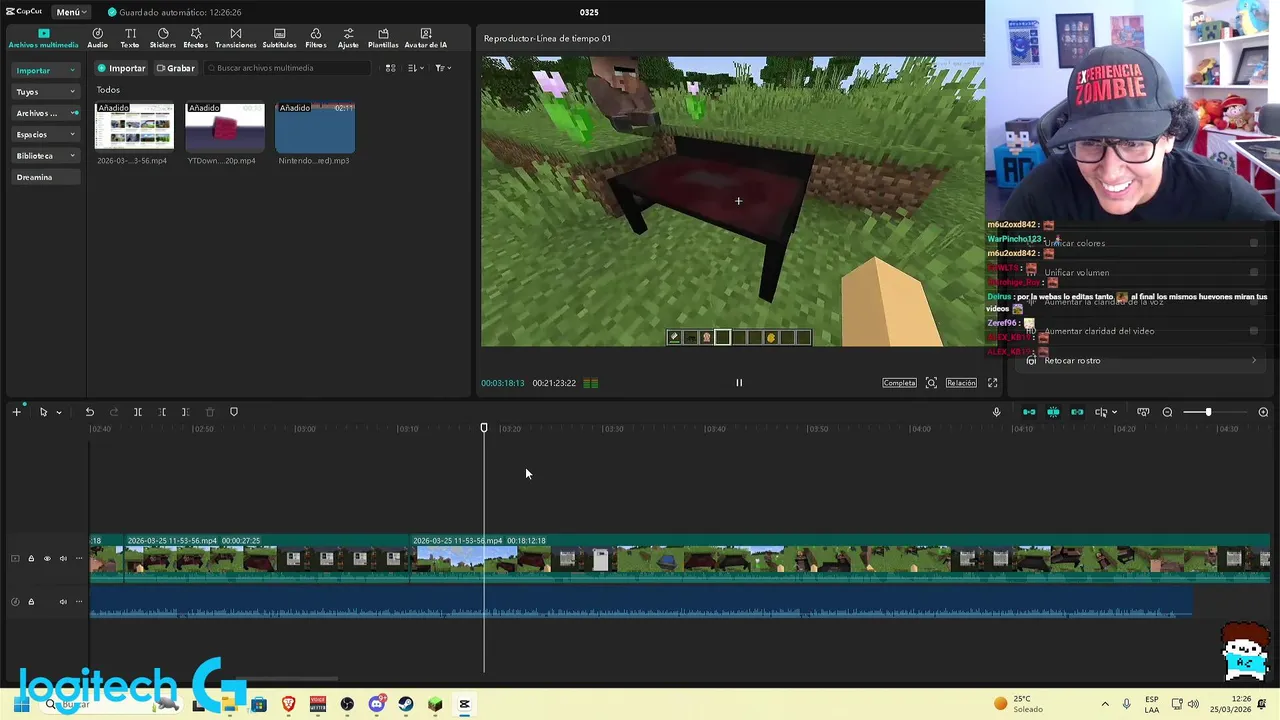
Task: Pause playback in the player
Action: pos(739,382)
